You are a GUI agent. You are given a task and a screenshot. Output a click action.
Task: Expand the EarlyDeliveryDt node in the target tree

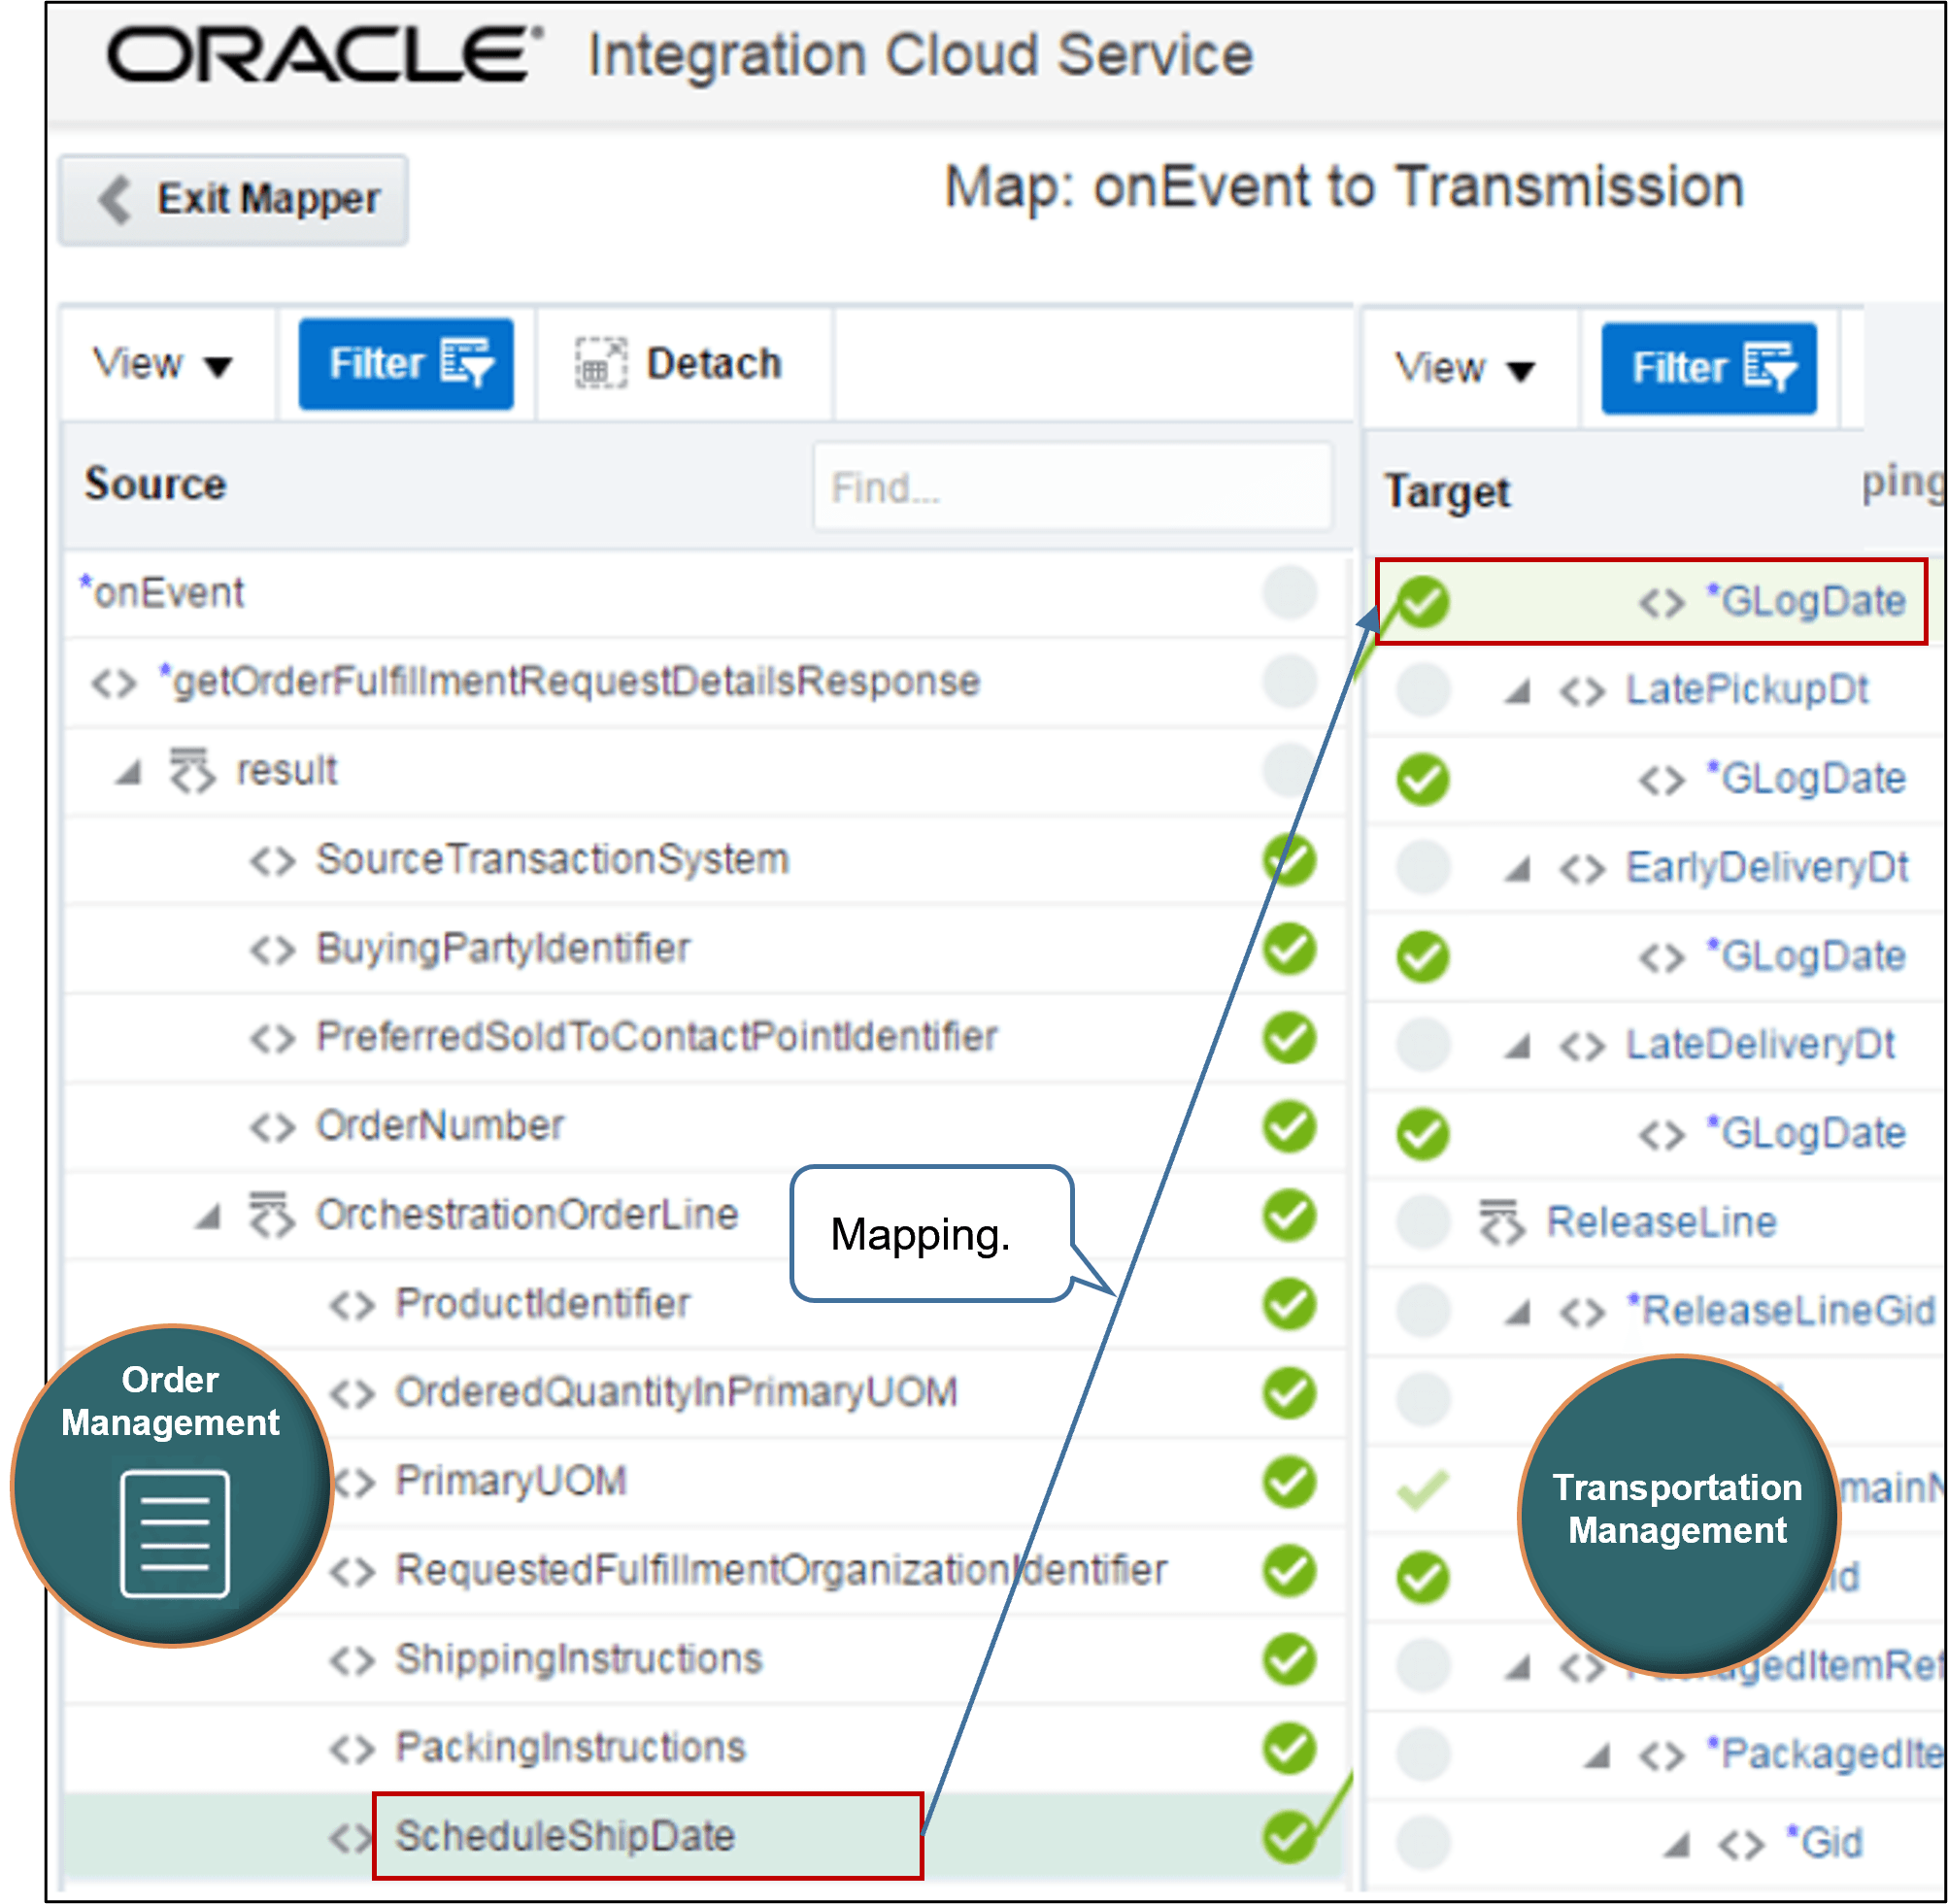1516,866
